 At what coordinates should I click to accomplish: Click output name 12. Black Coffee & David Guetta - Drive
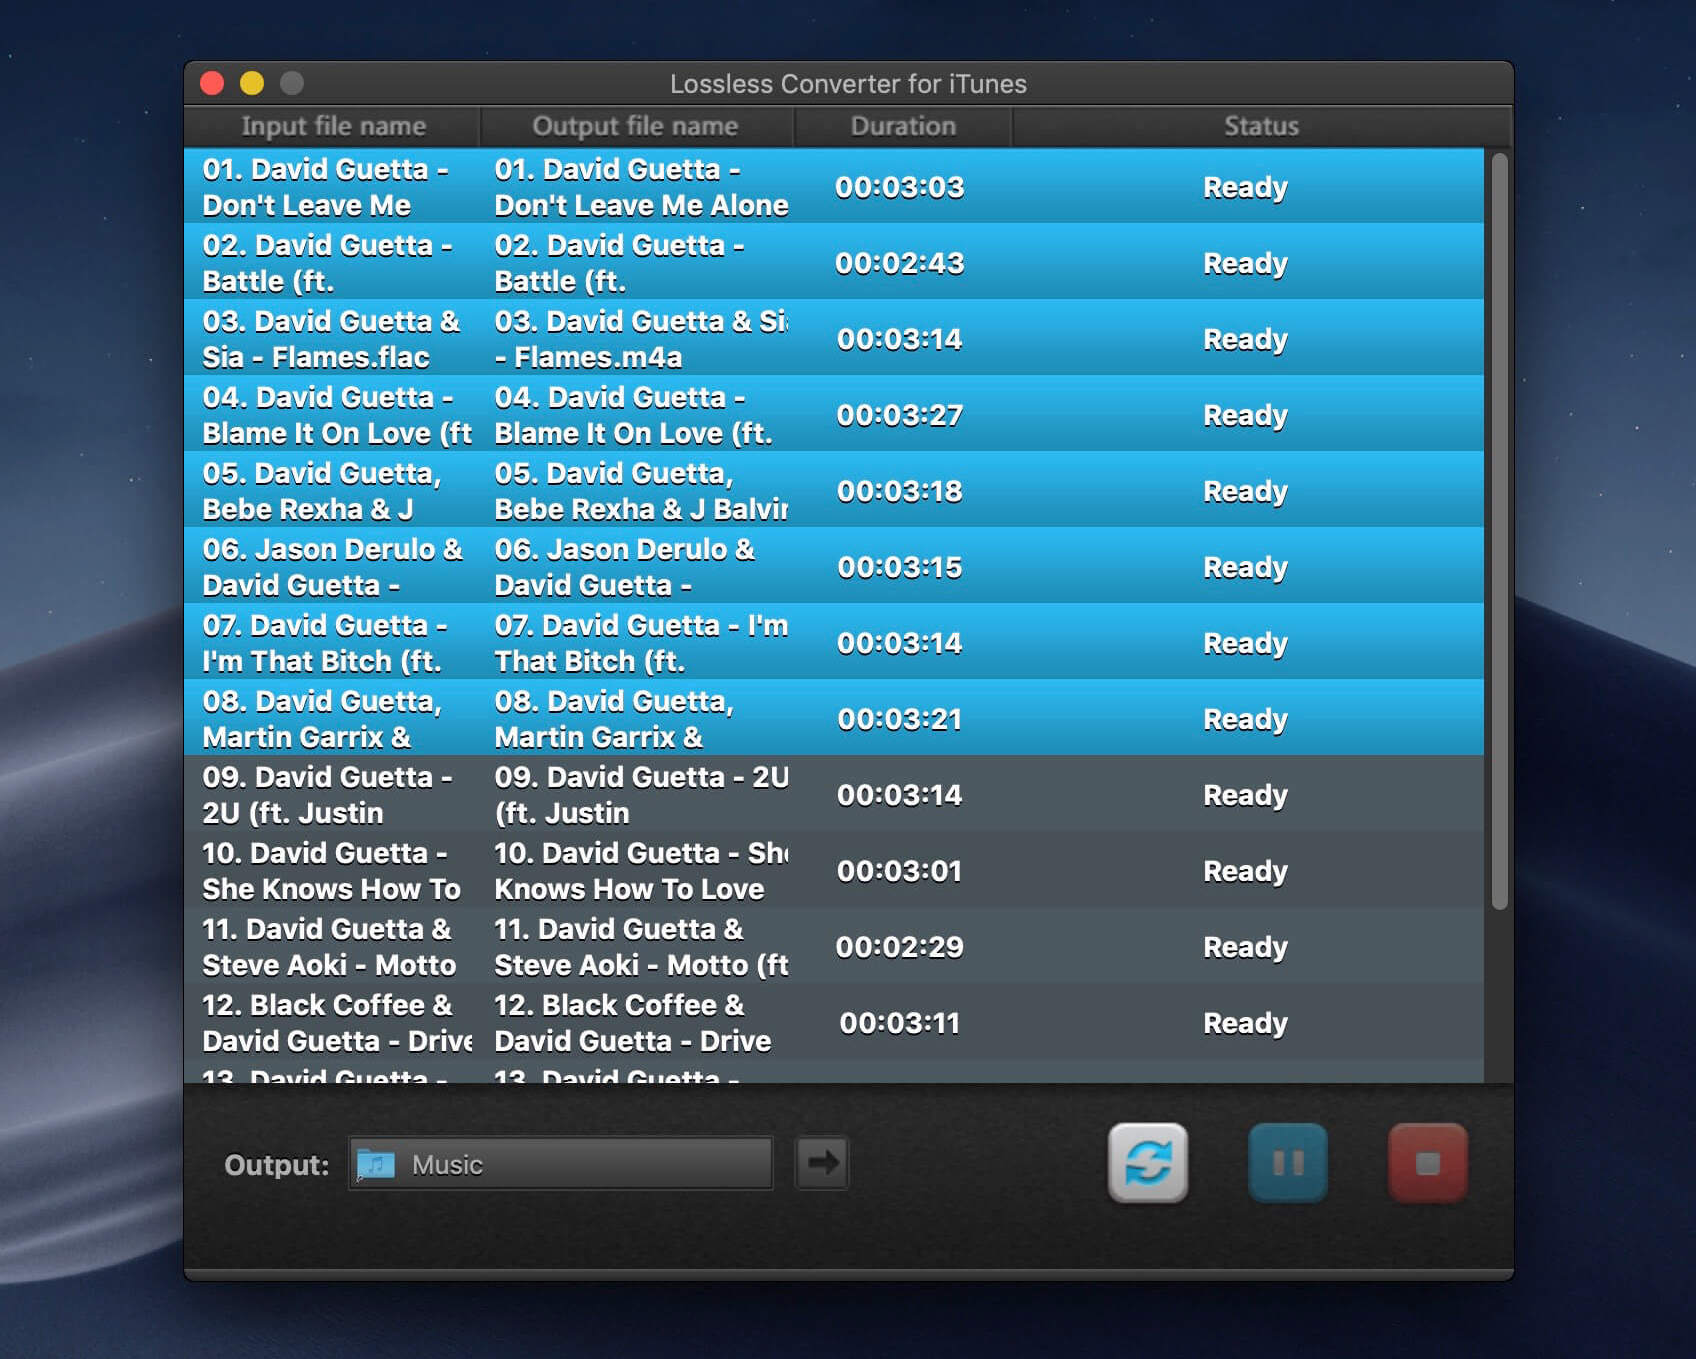(633, 1023)
